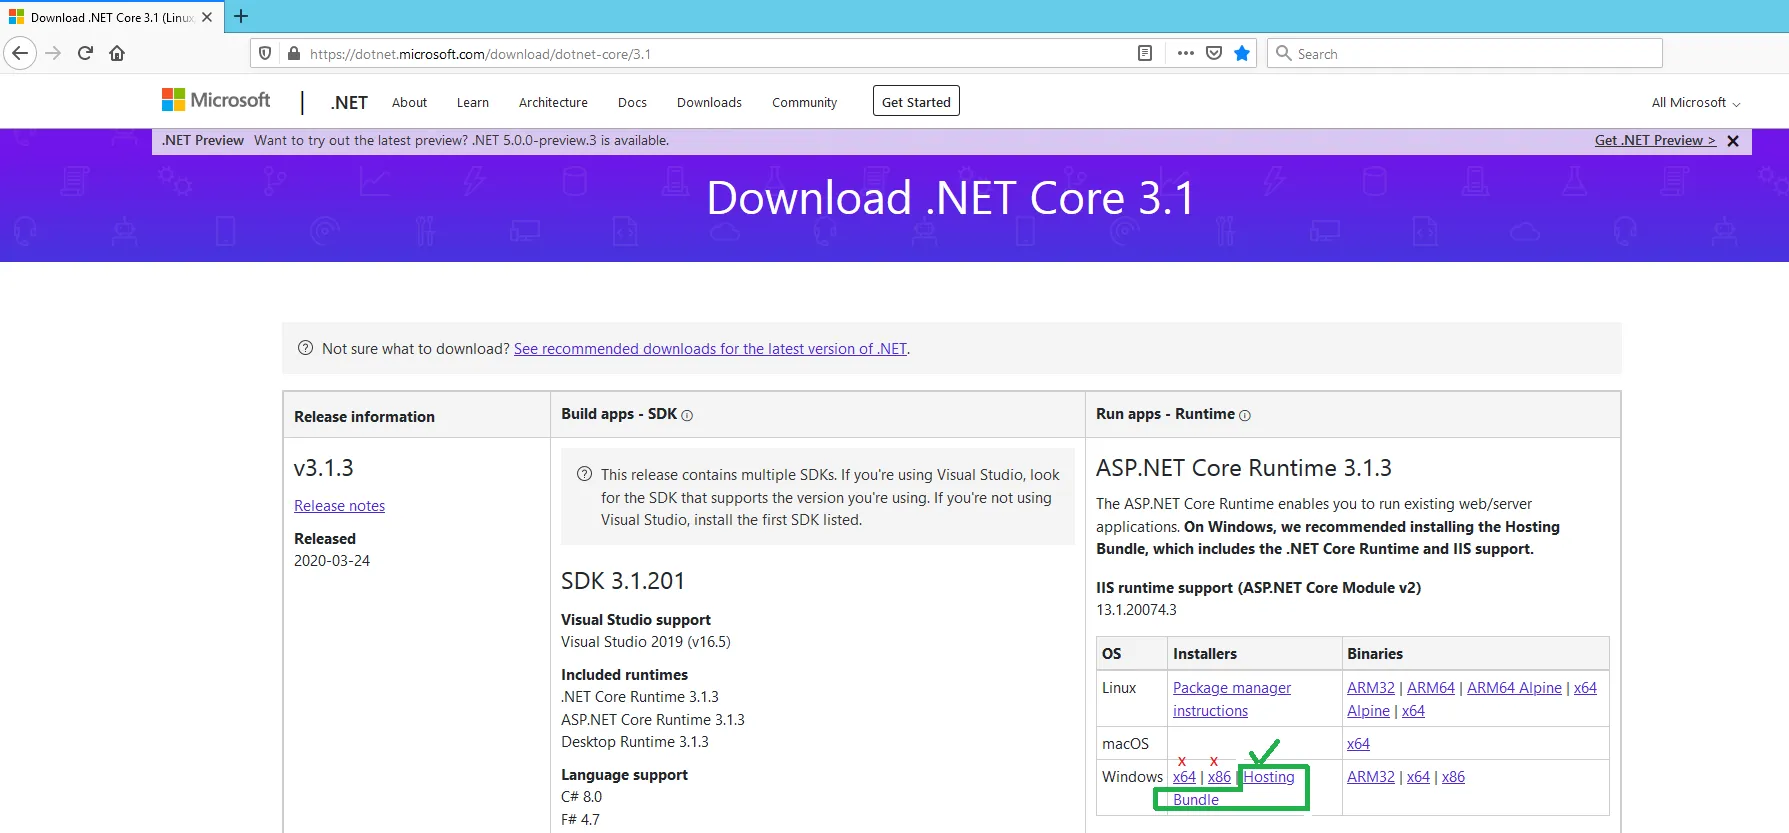
Task: Toggle reader view in the address bar
Action: point(1145,53)
